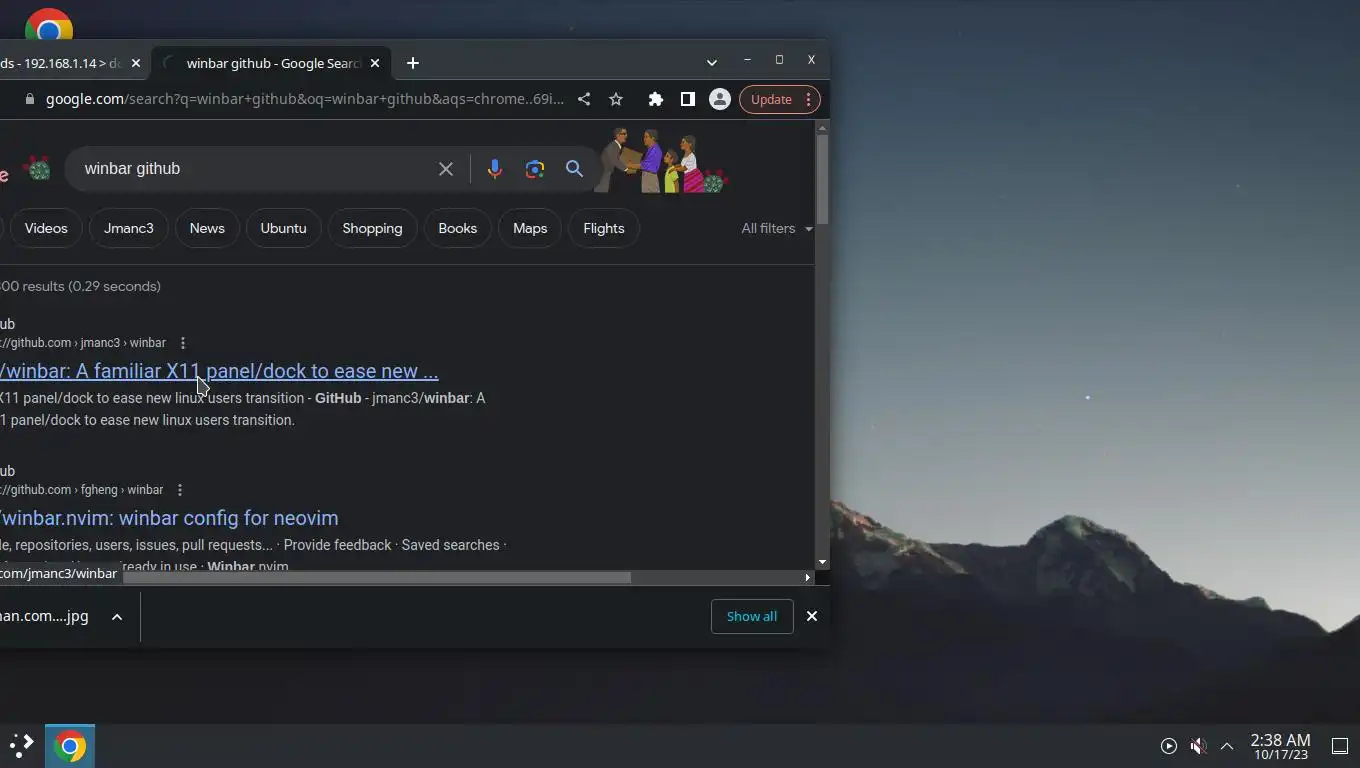Click the show desktop icon

coord(1340,746)
